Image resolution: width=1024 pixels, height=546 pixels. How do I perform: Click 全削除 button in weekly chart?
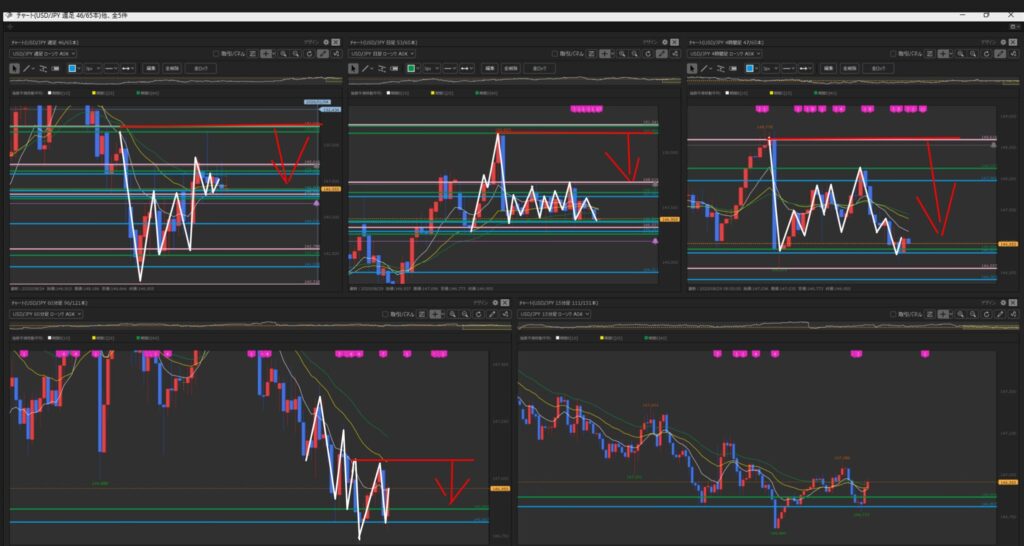pos(172,68)
